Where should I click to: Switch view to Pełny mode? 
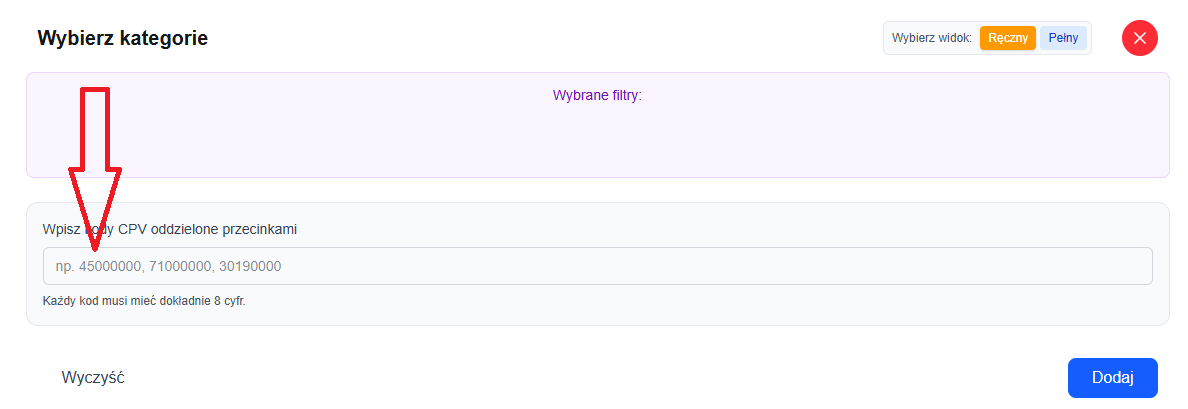tap(1063, 38)
